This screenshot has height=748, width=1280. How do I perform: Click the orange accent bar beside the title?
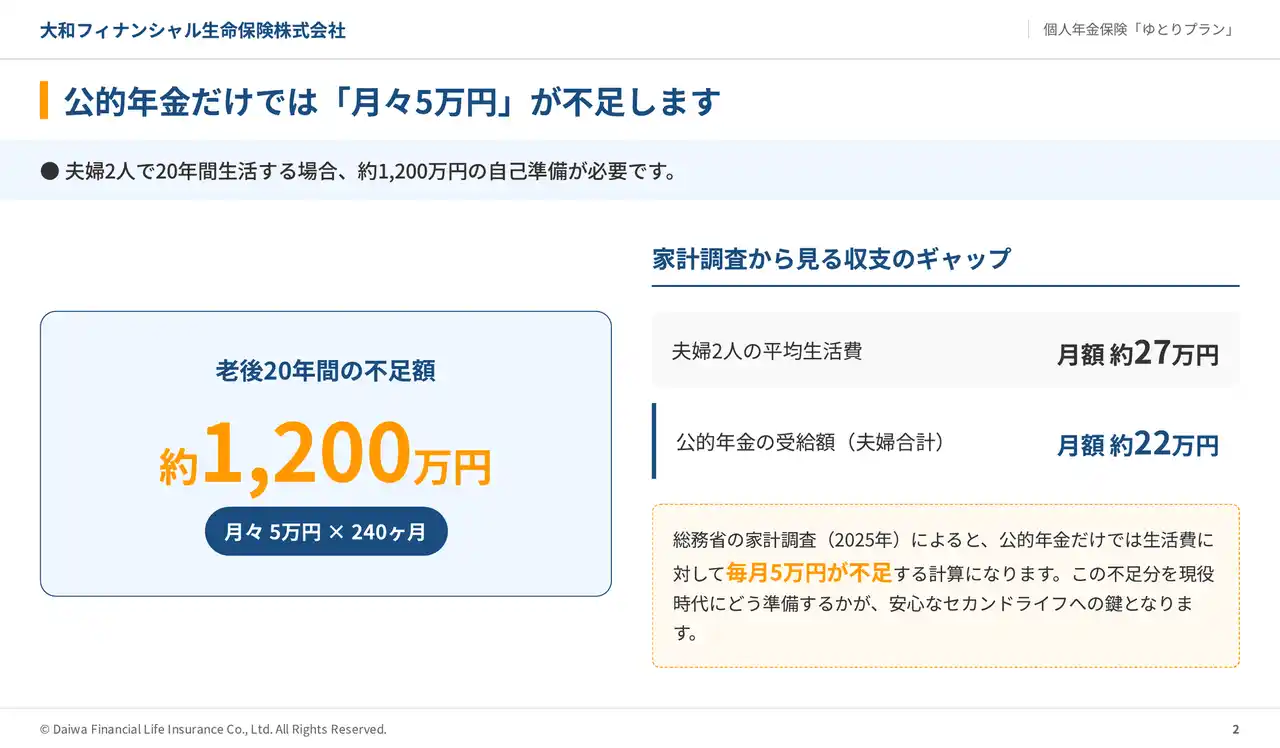point(44,101)
